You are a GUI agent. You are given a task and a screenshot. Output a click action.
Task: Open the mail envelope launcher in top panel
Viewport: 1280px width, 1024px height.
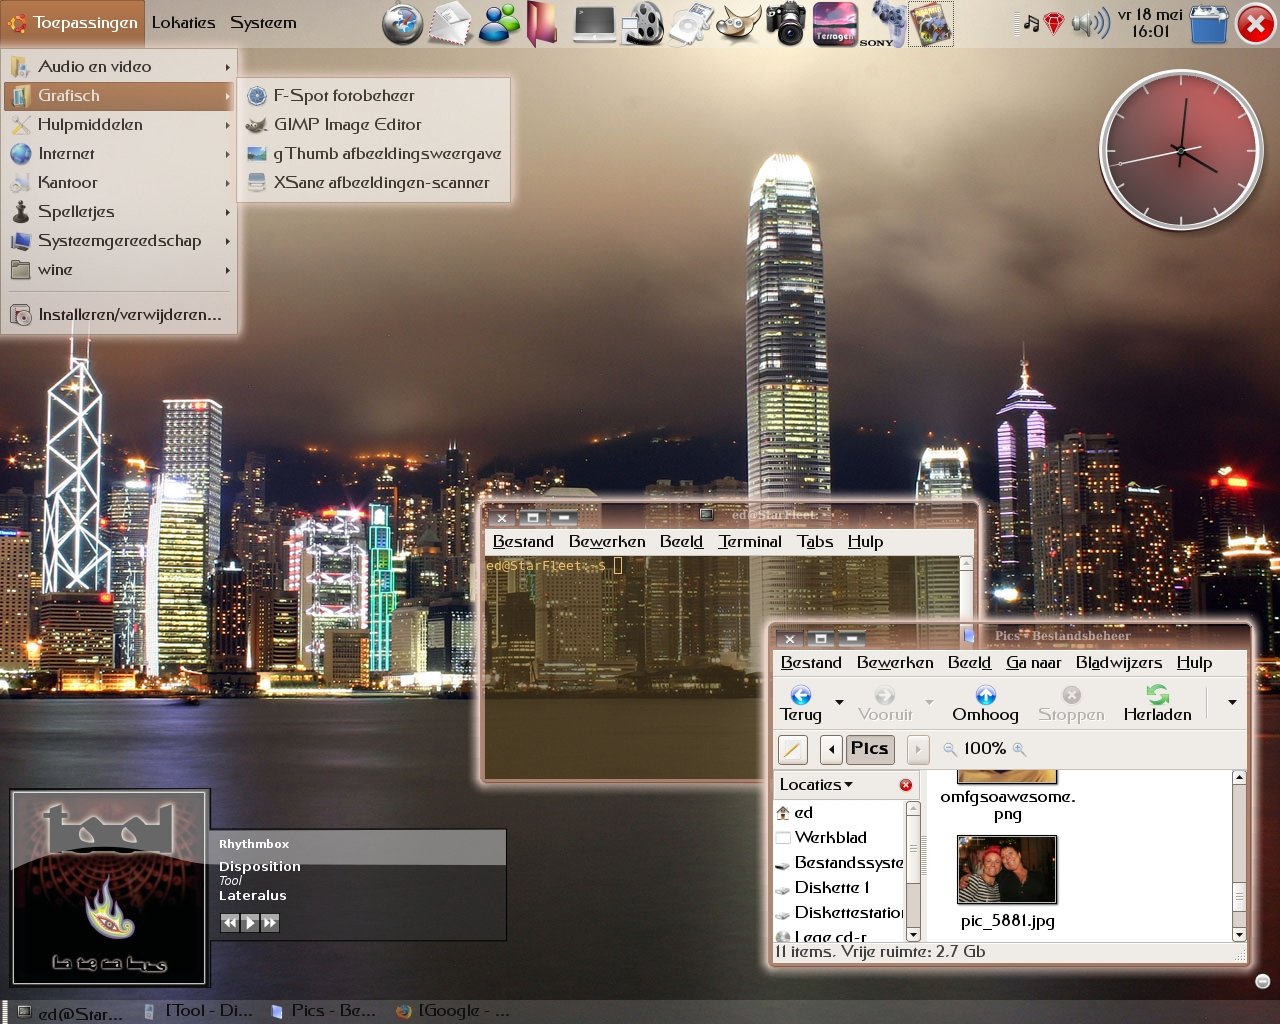[450, 24]
